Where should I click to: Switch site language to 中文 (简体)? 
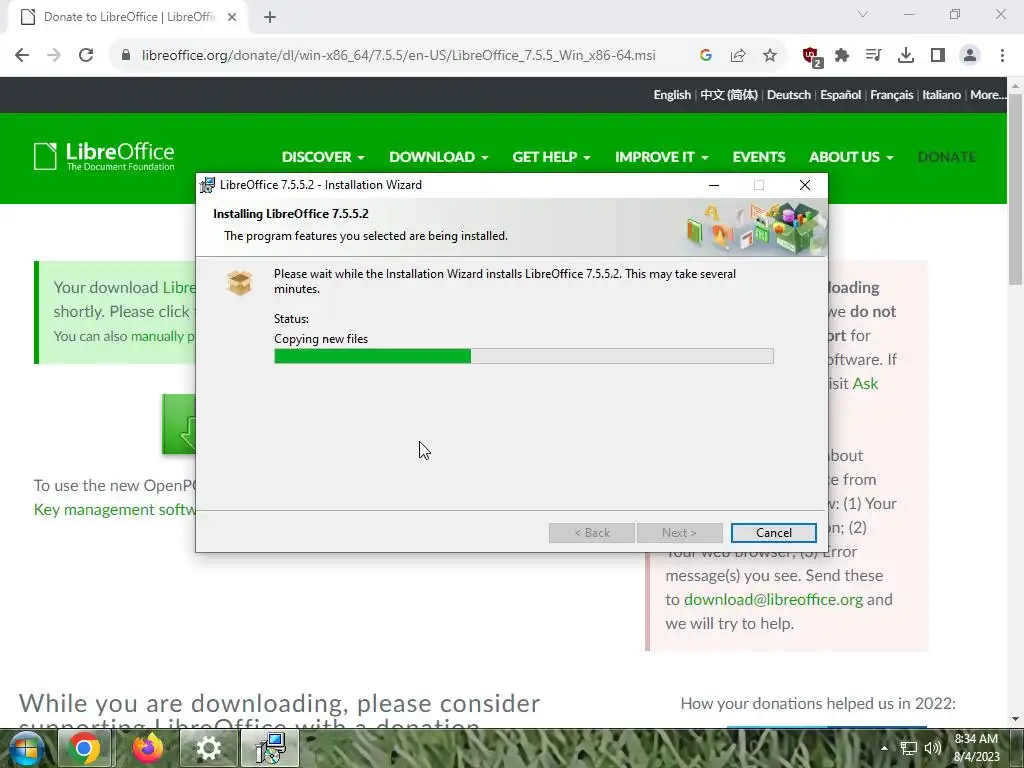(x=729, y=95)
